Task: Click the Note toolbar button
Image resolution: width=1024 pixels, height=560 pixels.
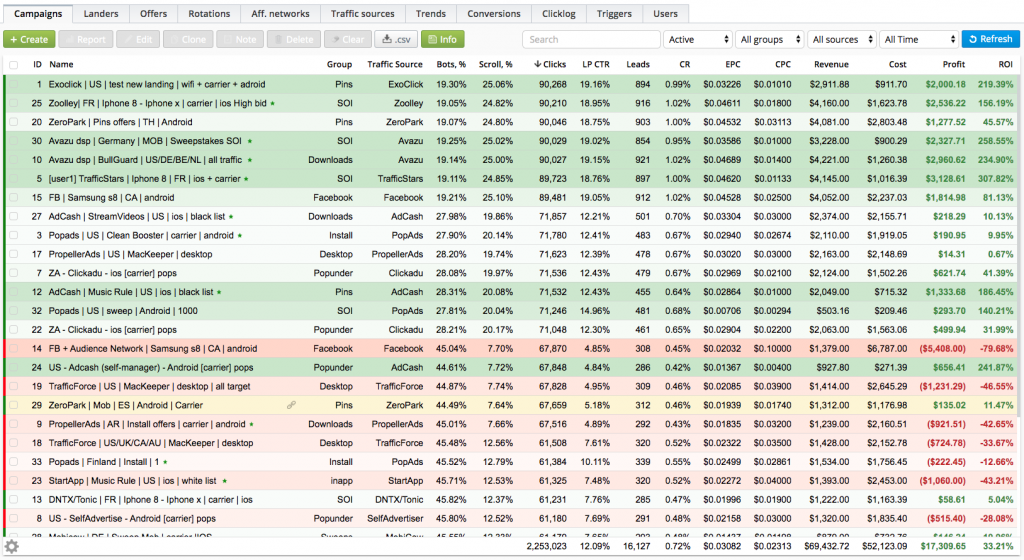Action: [240, 39]
